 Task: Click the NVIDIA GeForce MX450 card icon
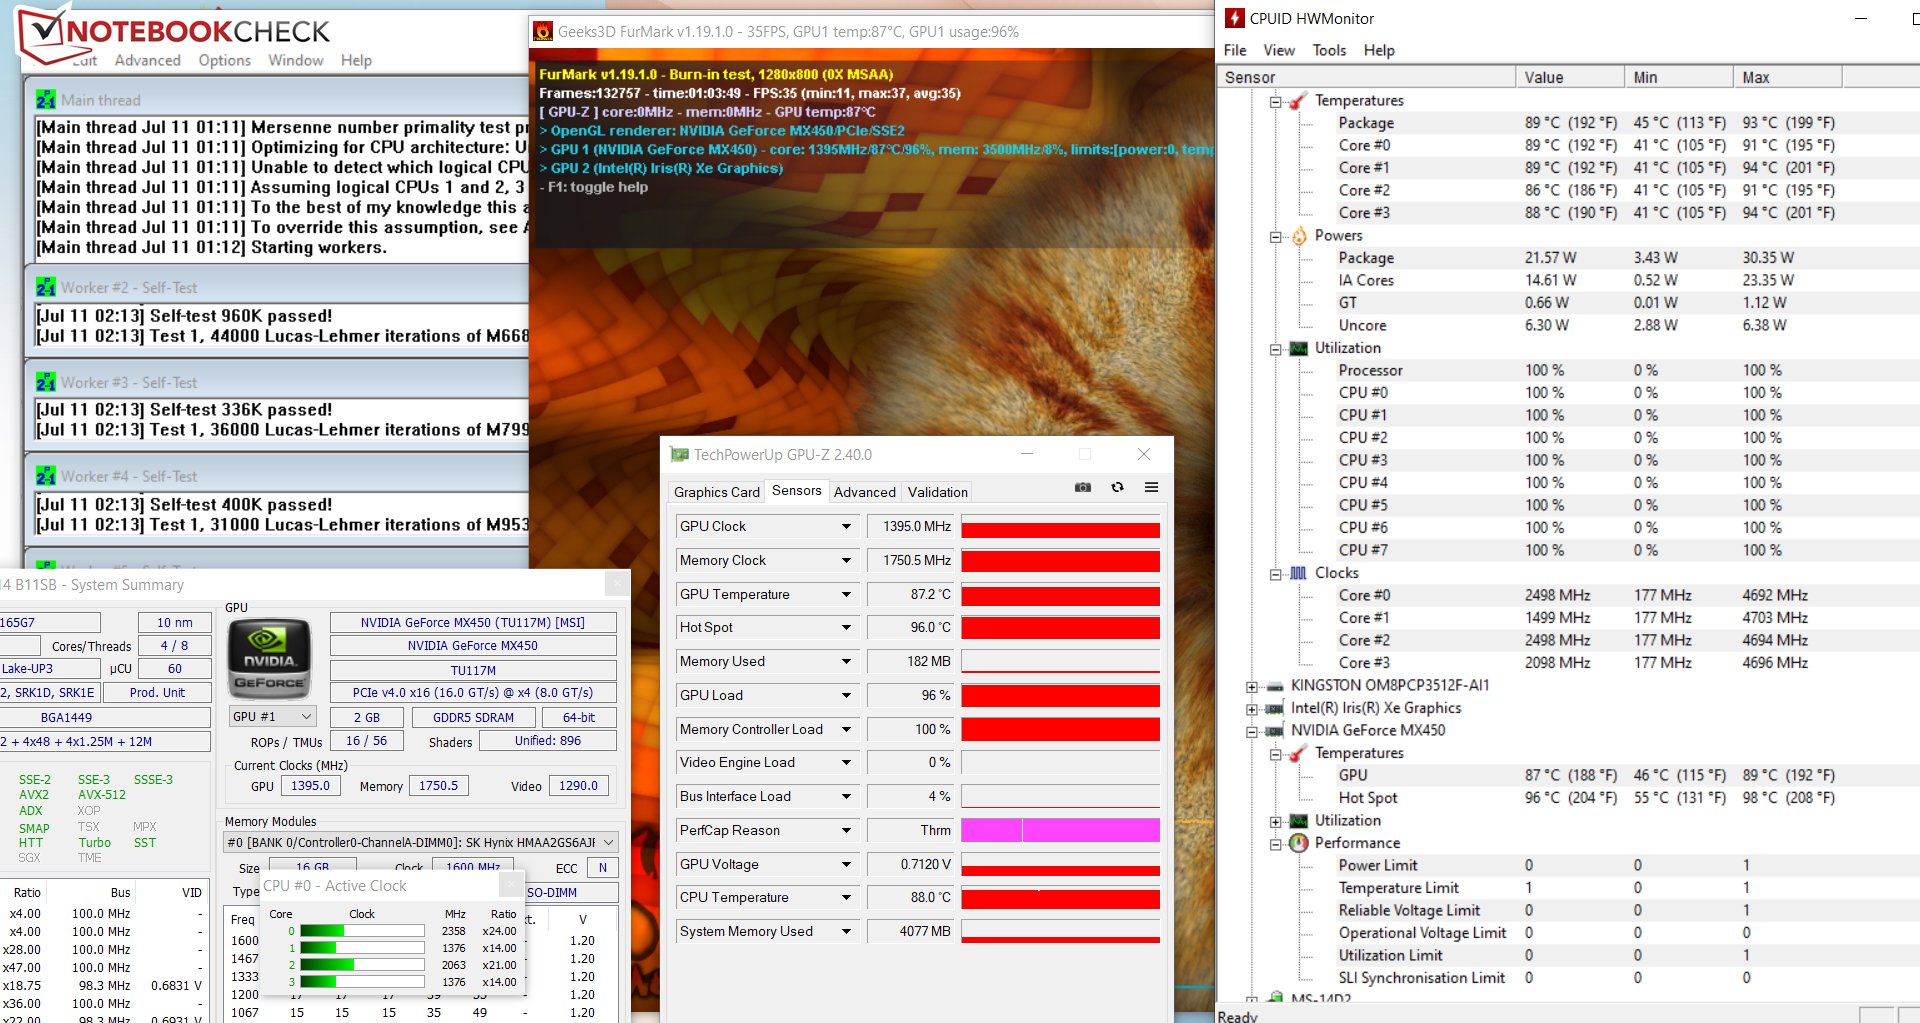point(1275,731)
